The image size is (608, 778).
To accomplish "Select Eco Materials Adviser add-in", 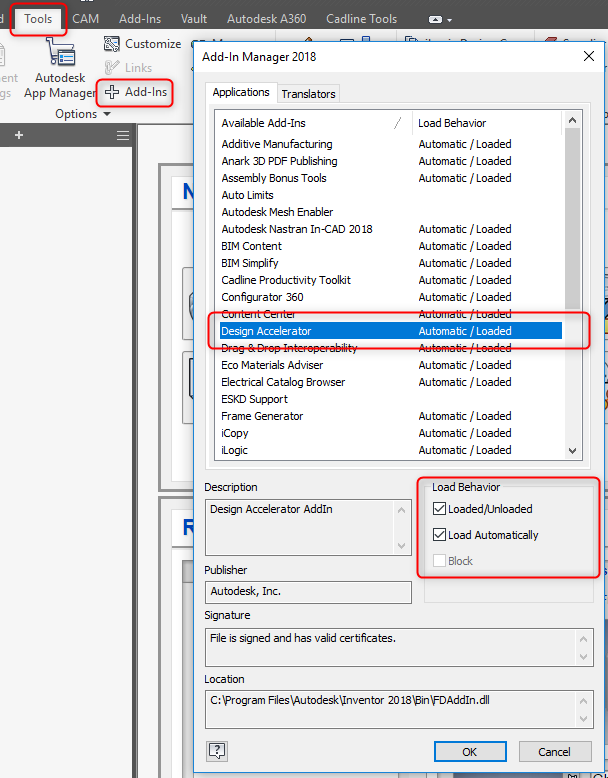I will point(390,365).
